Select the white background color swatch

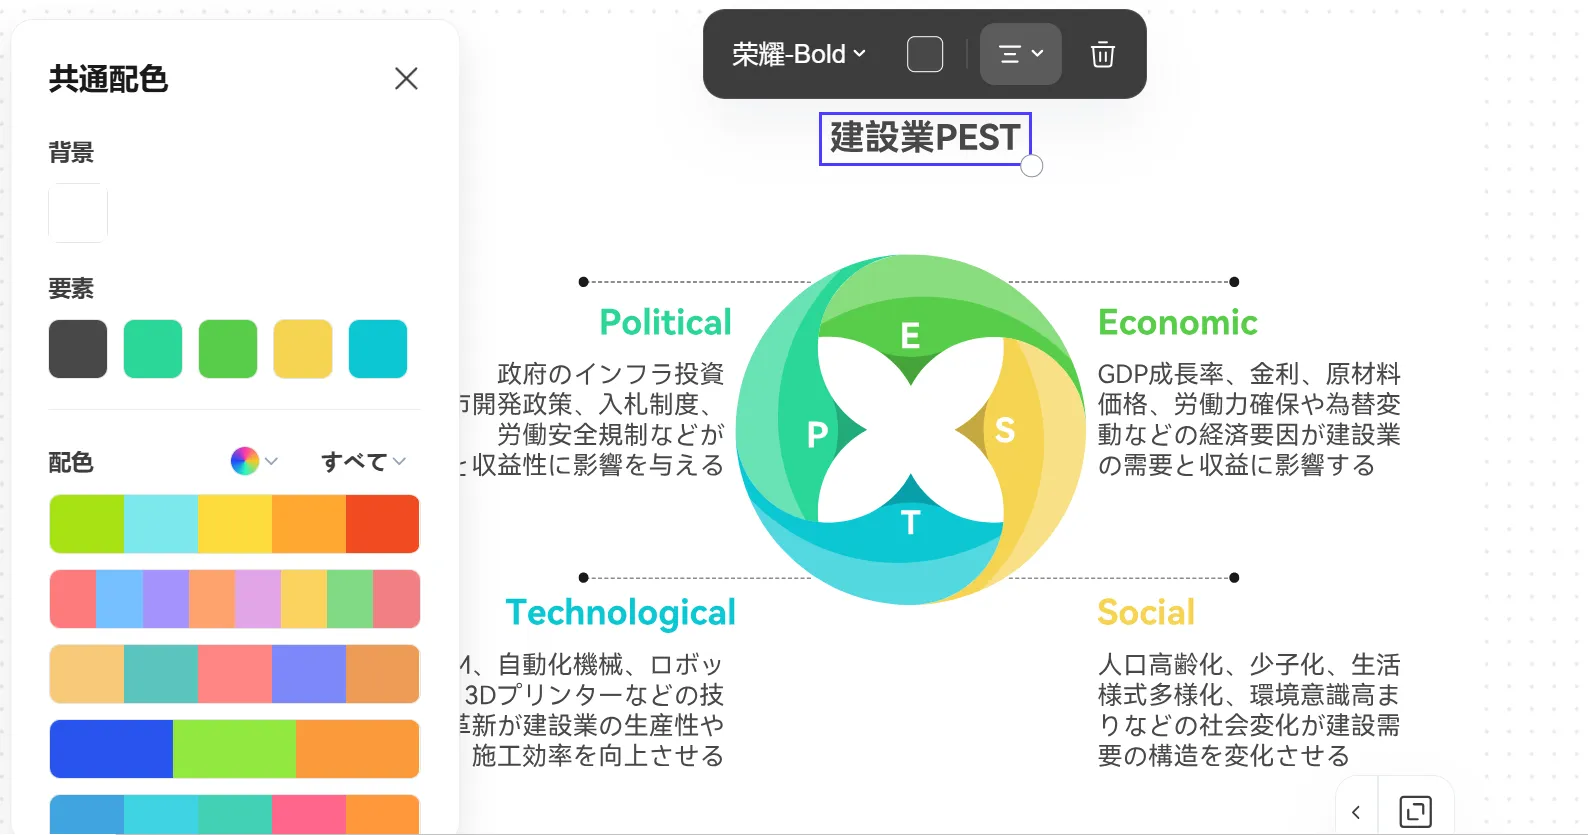coord(78,213)
